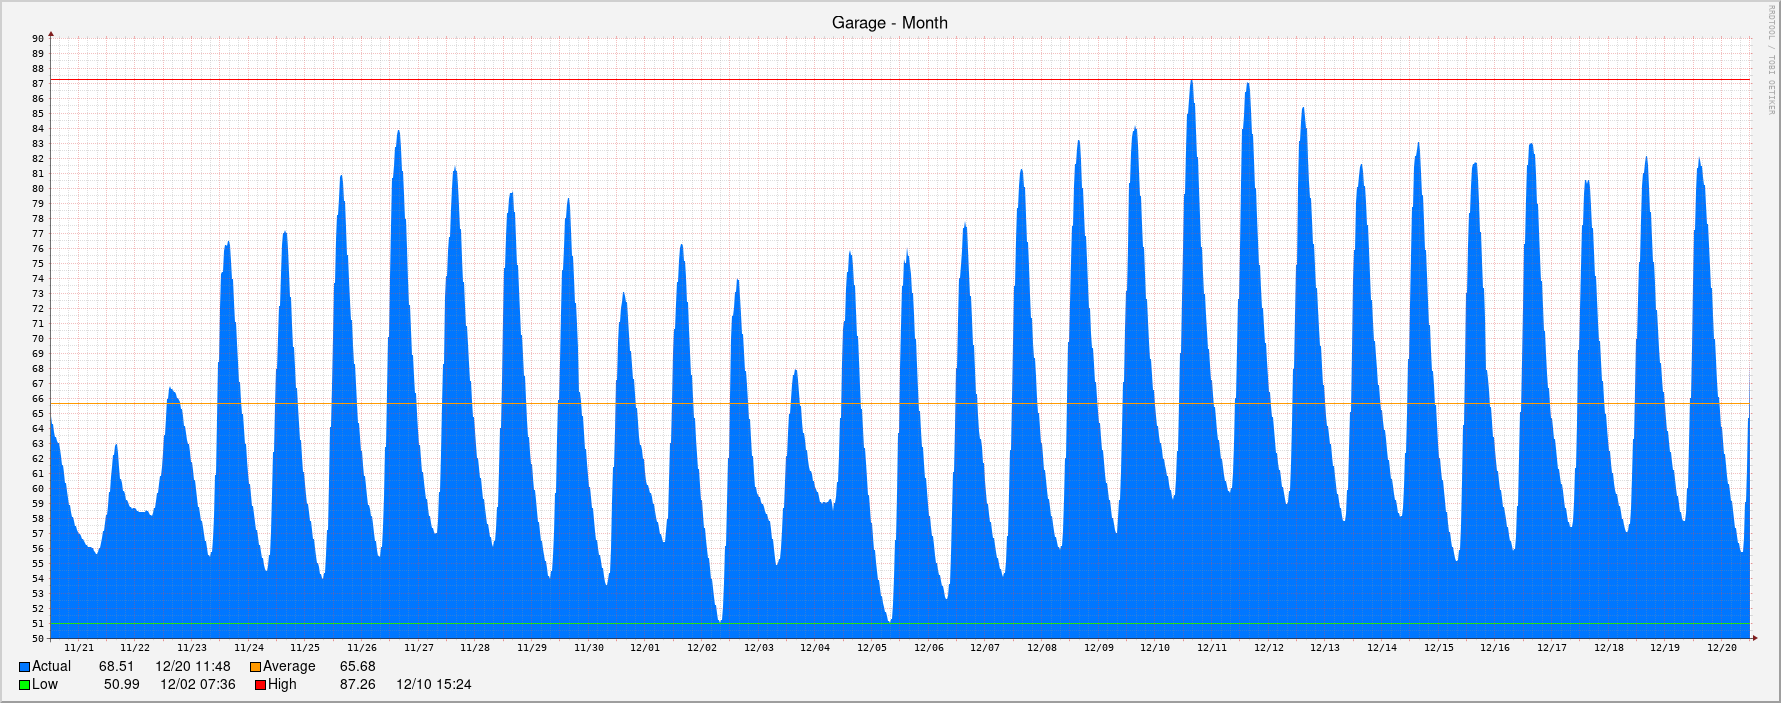Click the Low timestamp 12/02 07:36

[x=198, y=685]
